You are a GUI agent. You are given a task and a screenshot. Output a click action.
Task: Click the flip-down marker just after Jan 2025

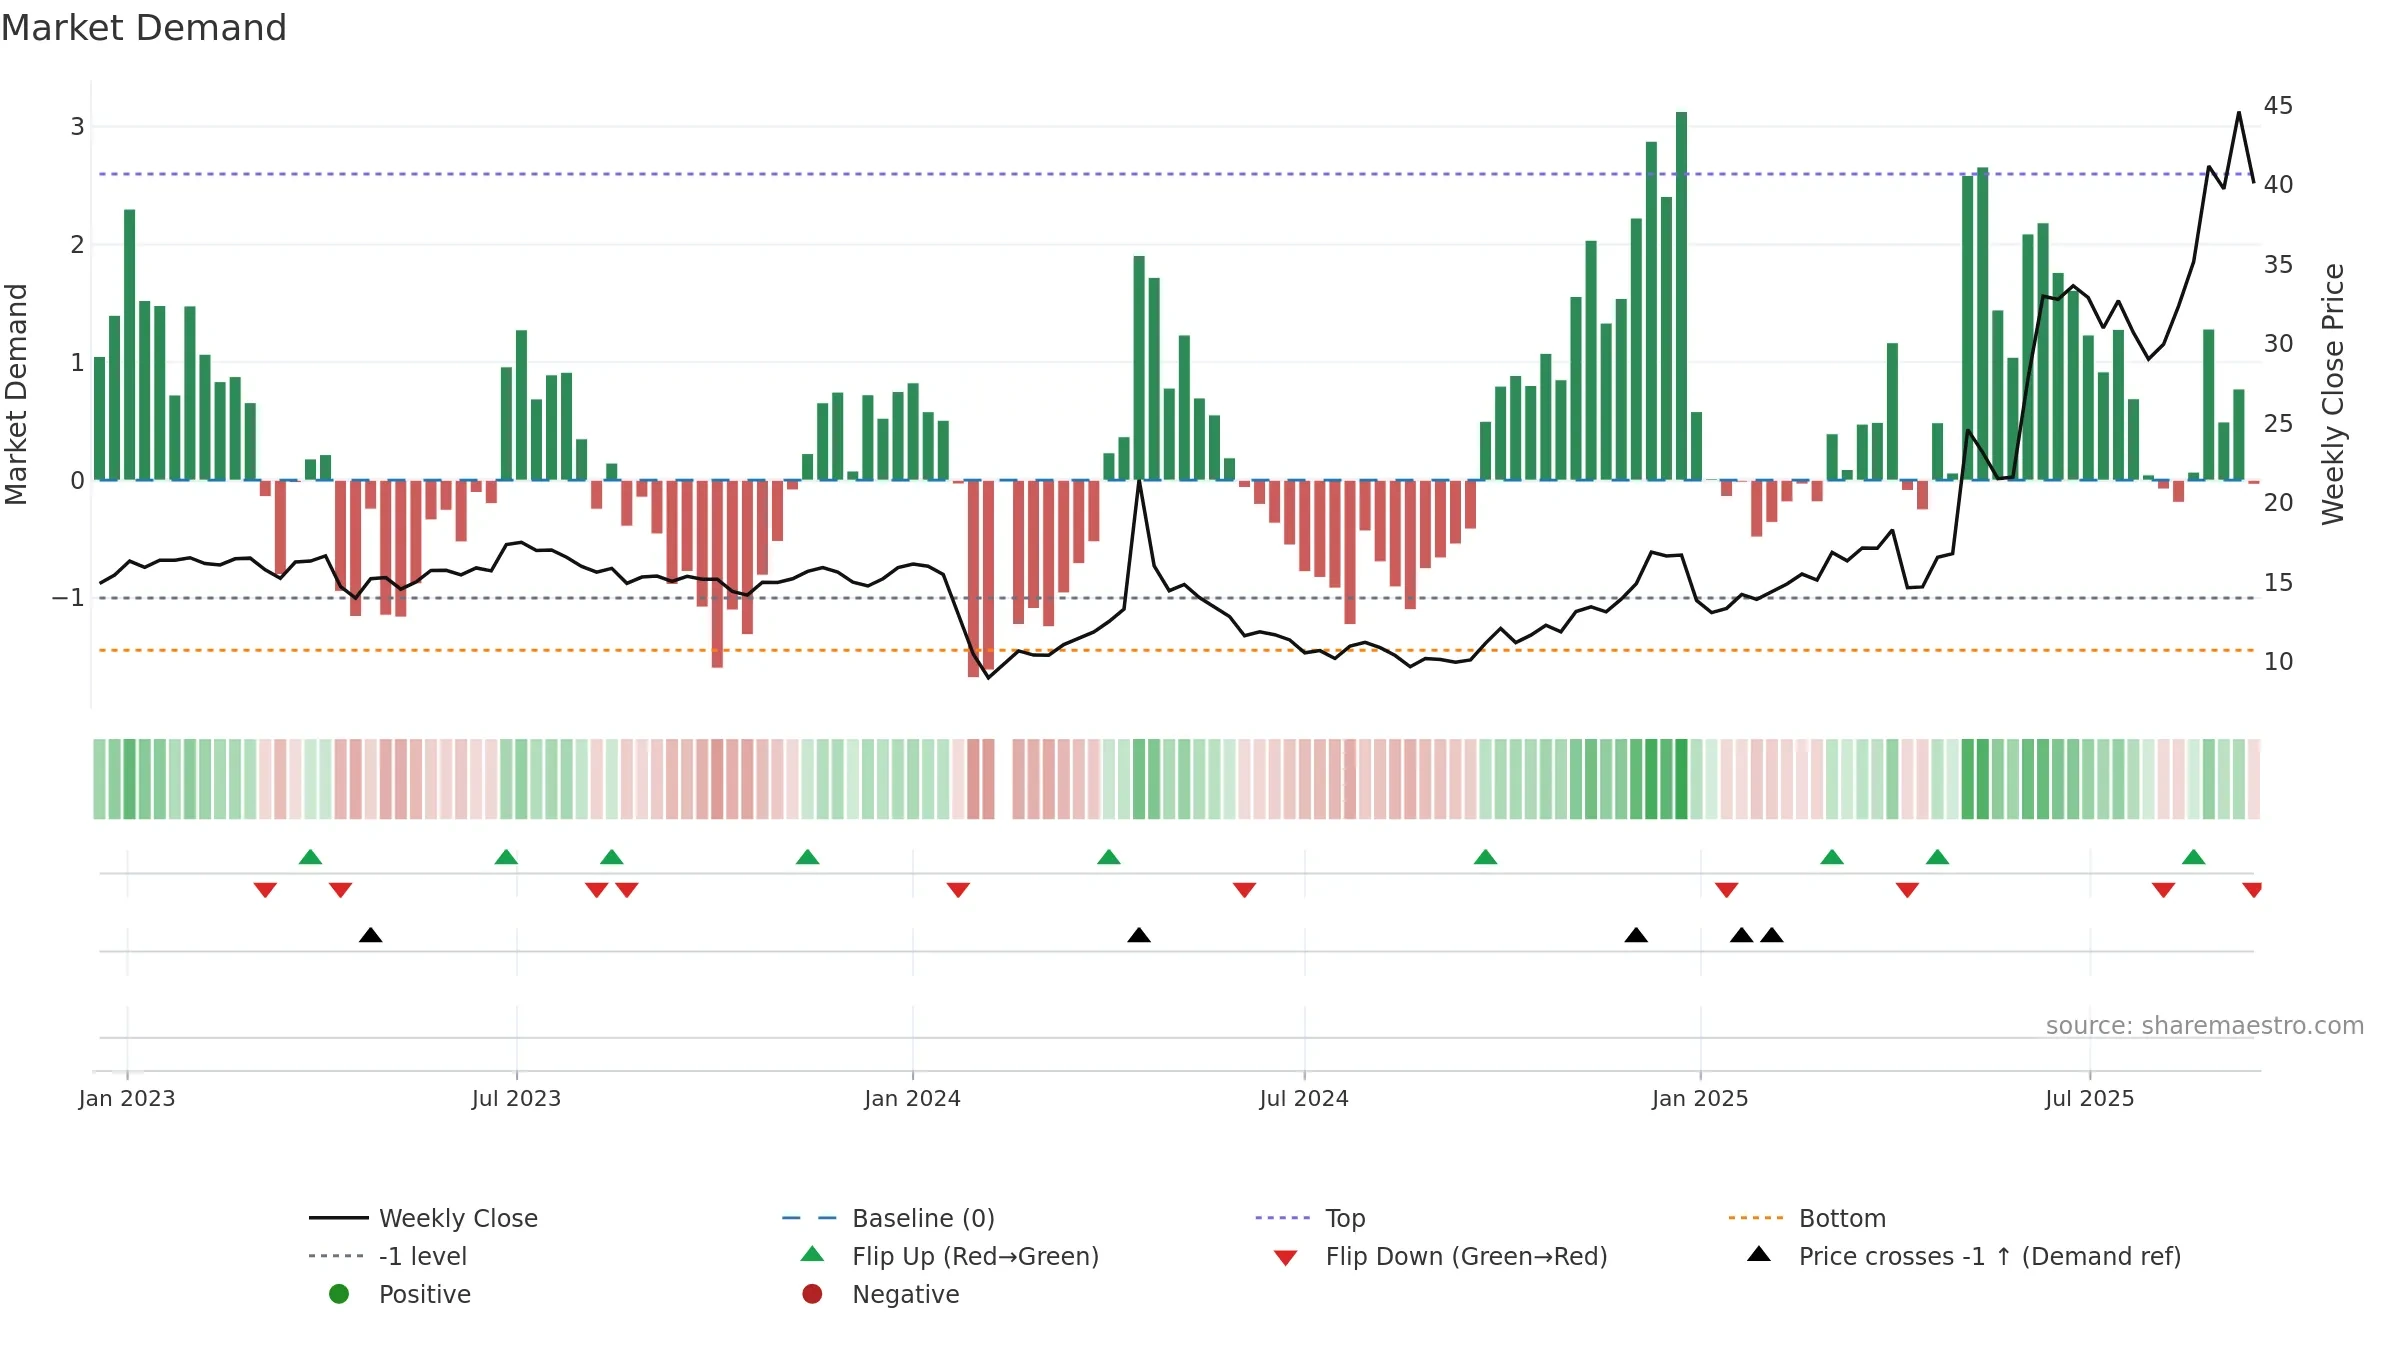pyautogui.click(x=1727, y=890)
